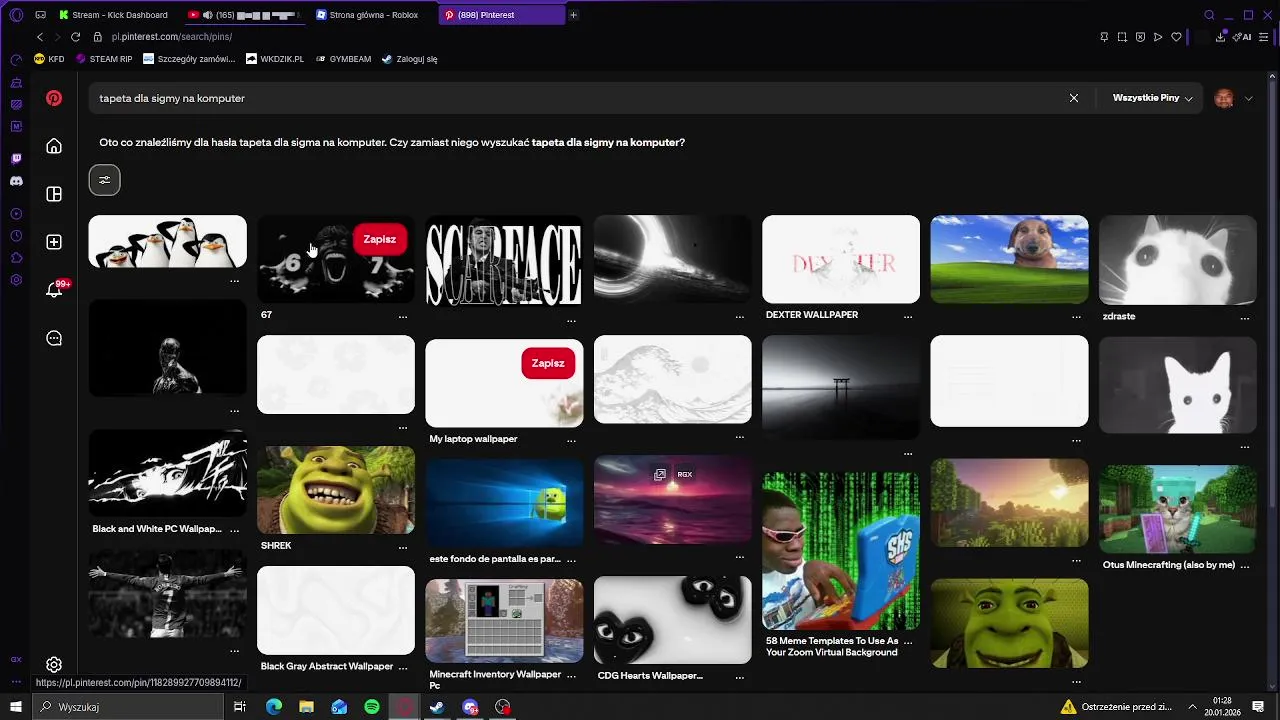This screenshot has height=720, width=1280.
Task: Open notifications bell showing 99+
Action: point(54,290)
